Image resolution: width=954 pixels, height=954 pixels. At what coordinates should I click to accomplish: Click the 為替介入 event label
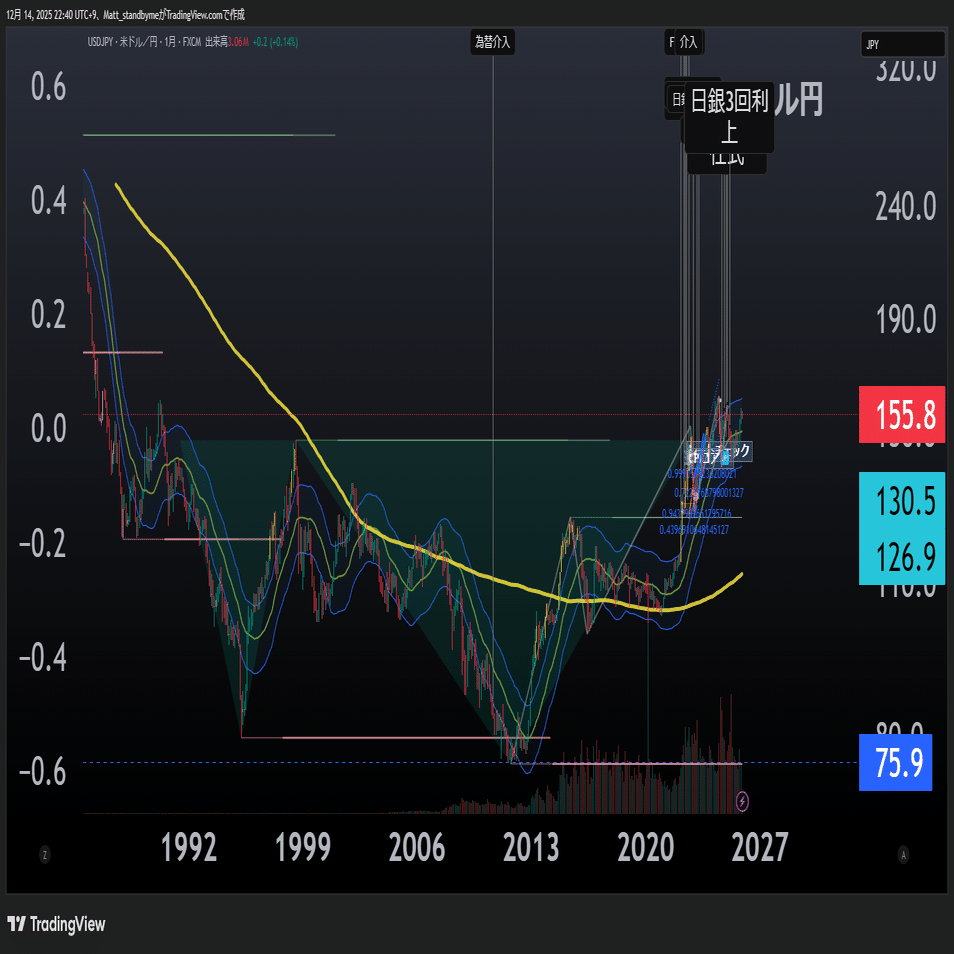coord(493,42)
